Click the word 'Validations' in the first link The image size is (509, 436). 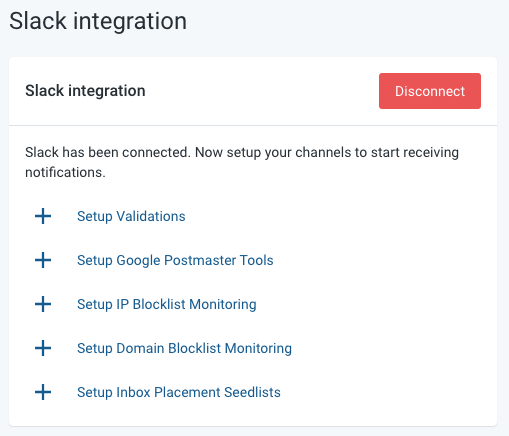[151, 216]
